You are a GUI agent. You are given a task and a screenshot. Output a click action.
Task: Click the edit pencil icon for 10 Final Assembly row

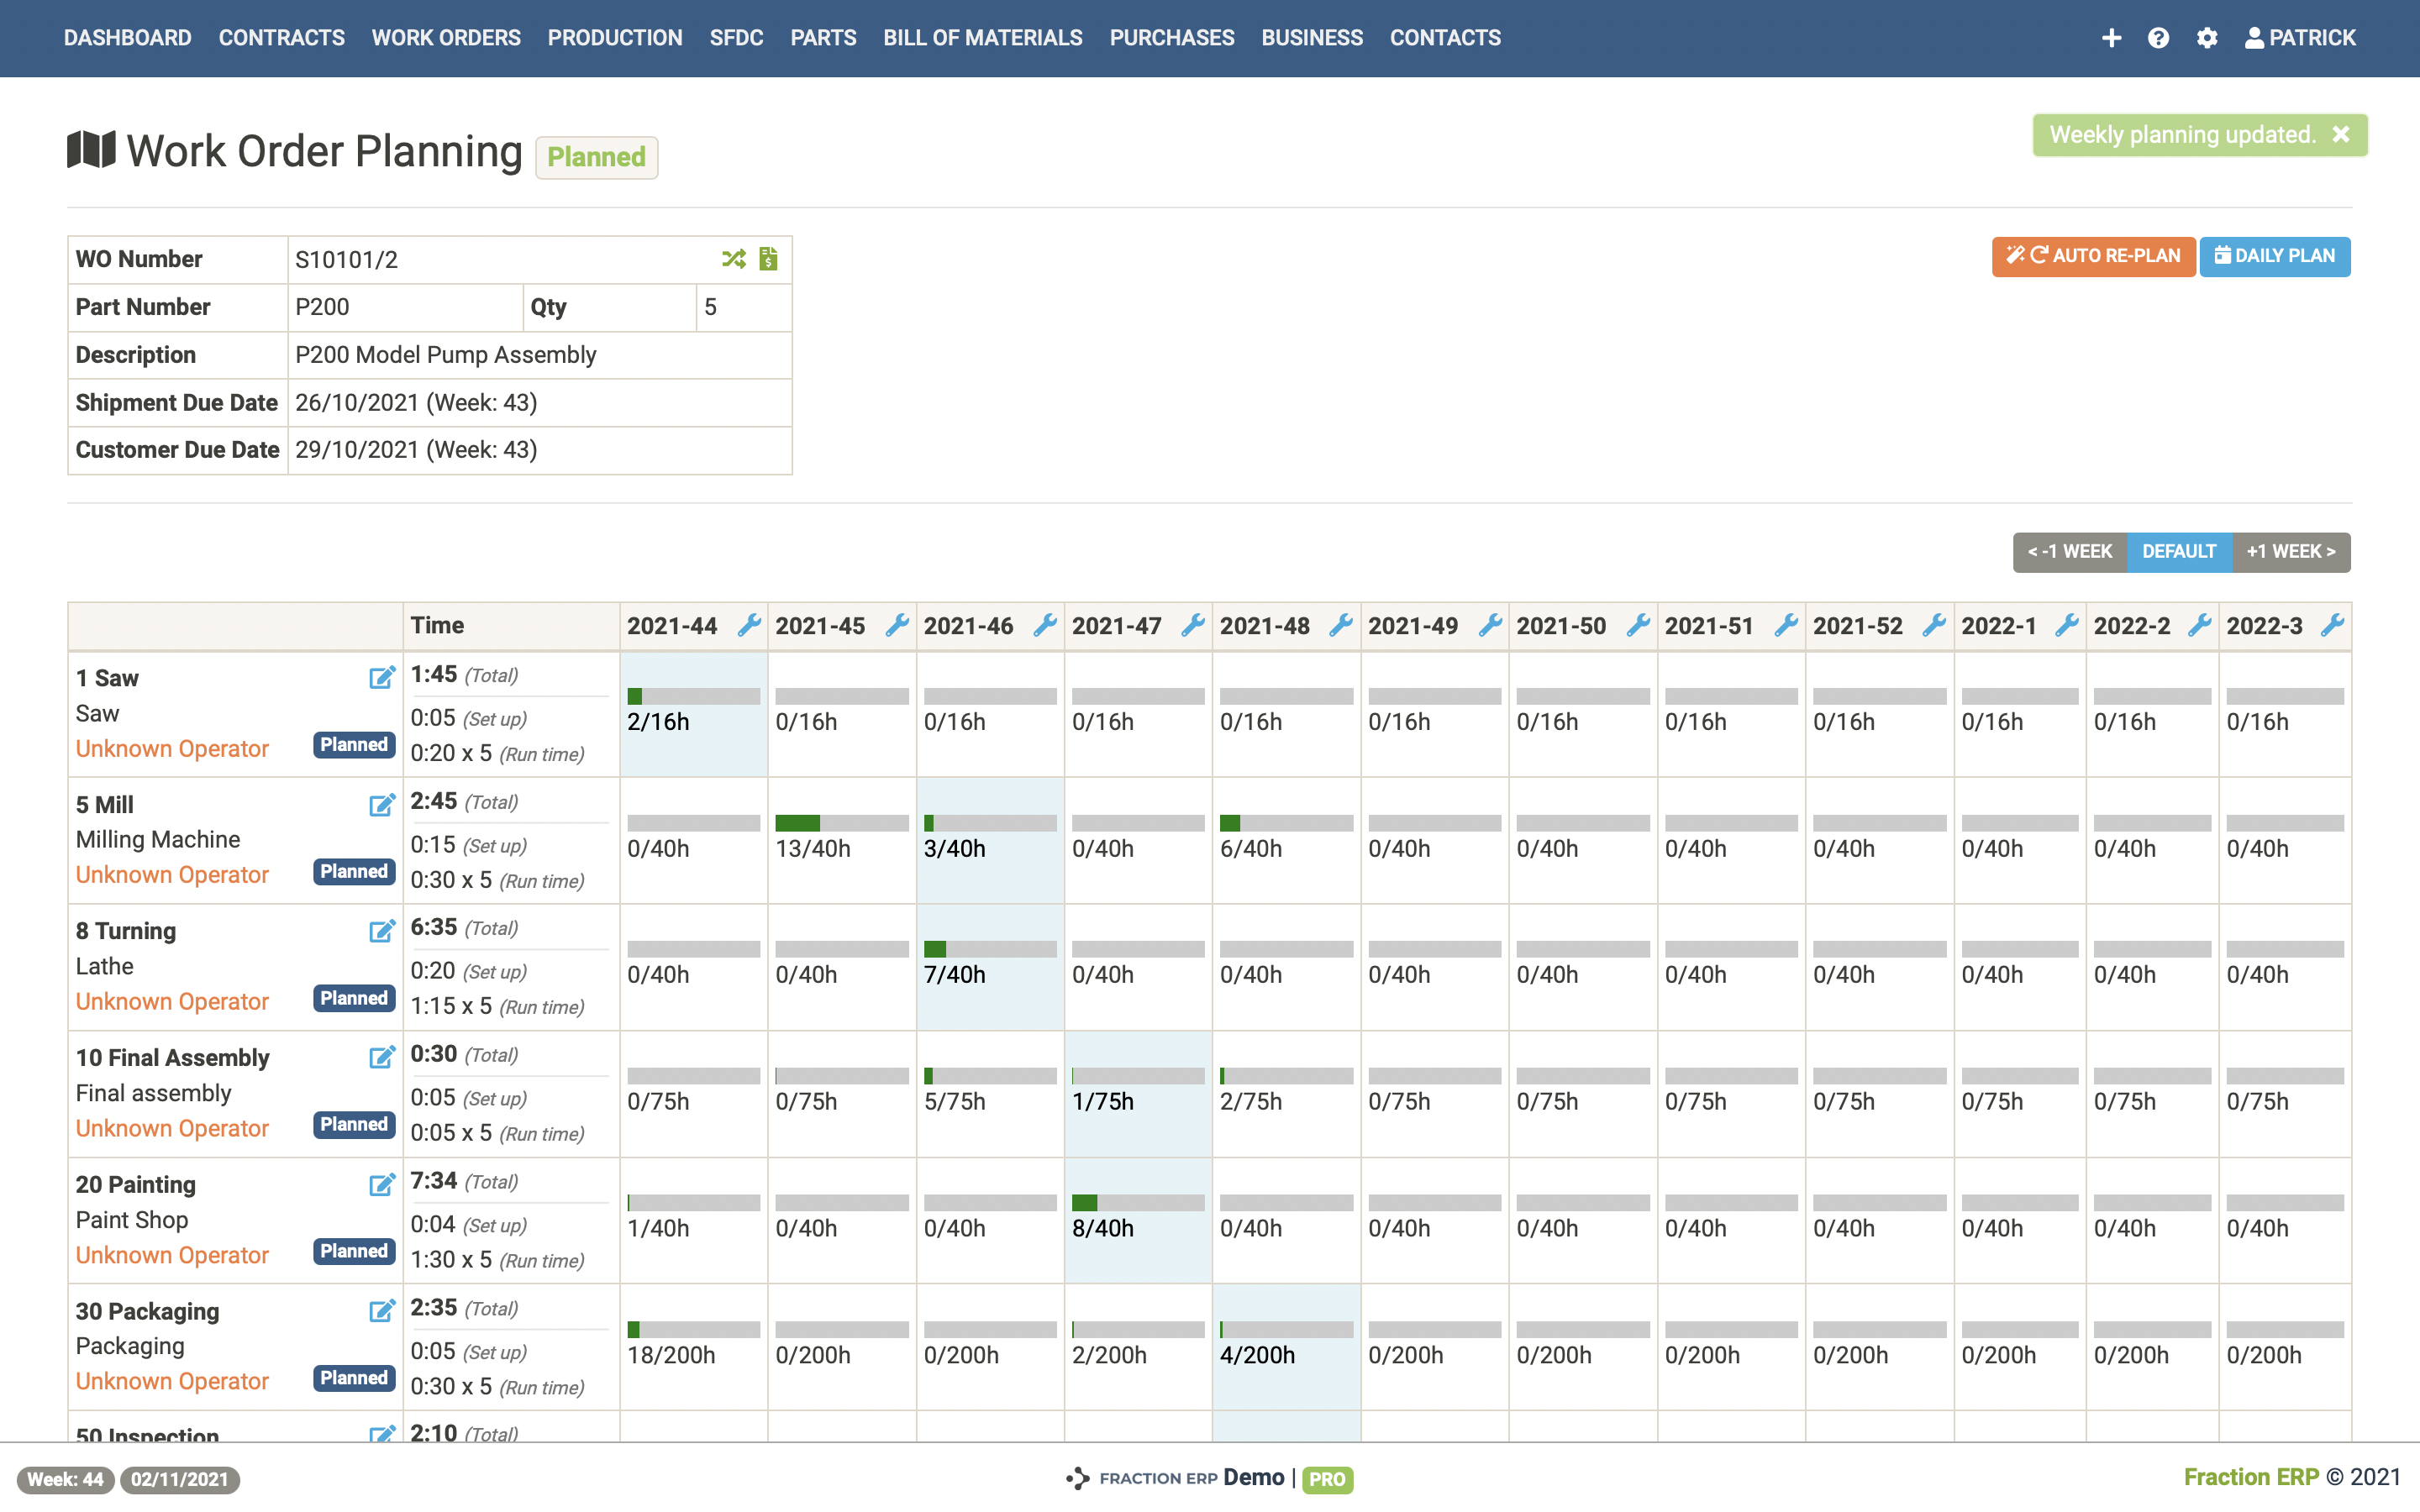[x=381, y=1059]
